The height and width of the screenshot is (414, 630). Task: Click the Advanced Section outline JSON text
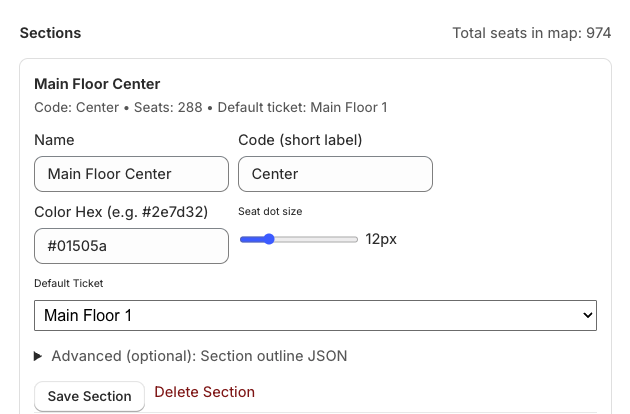click(199, 356)
